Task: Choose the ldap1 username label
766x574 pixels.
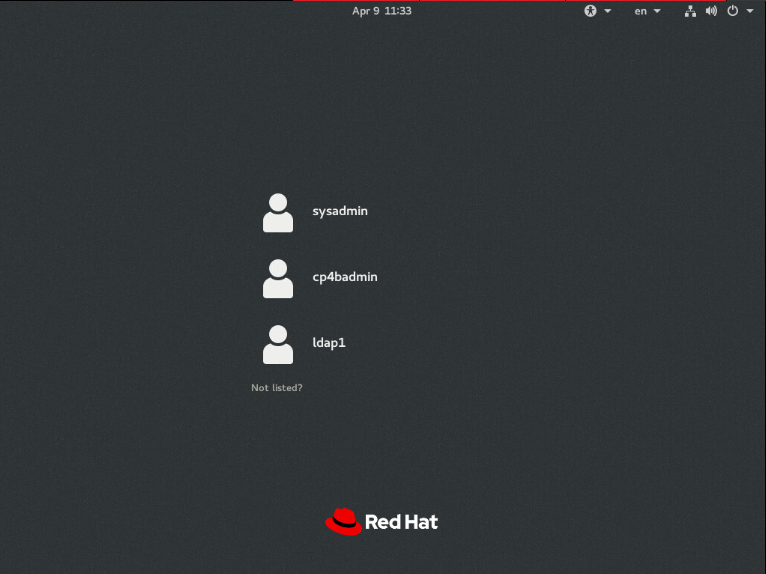Action: [329, 342]
